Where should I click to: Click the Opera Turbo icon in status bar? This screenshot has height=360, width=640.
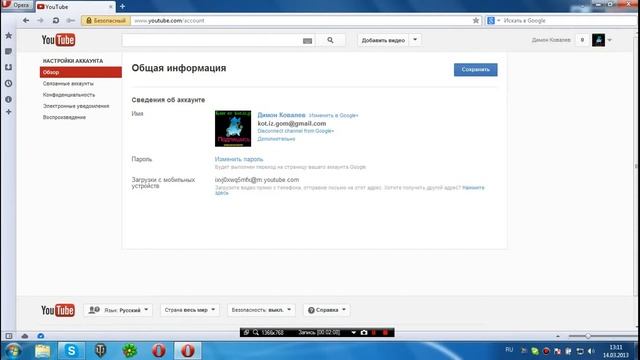(x=41, y=336)
